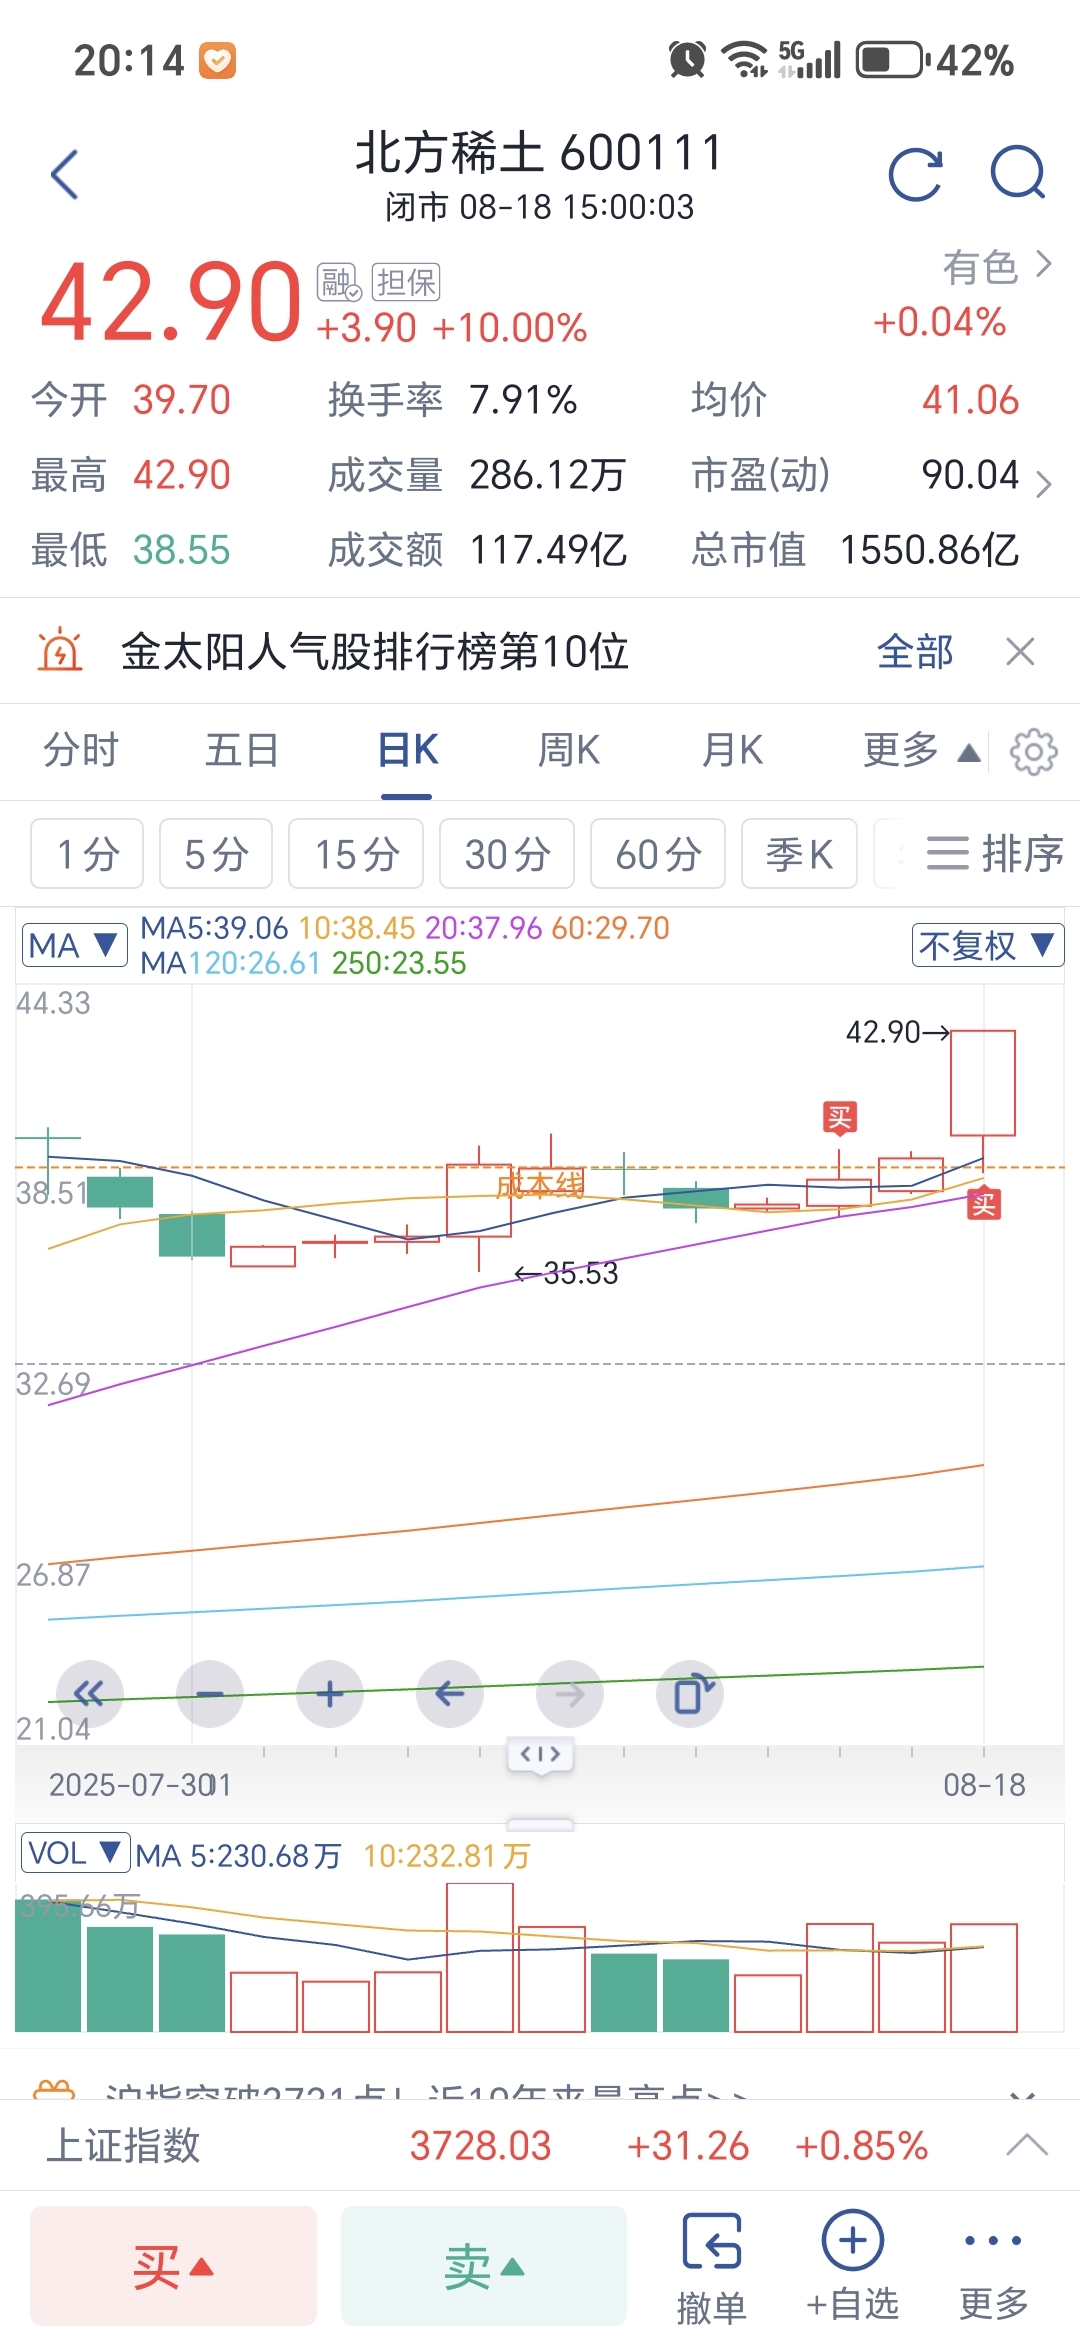Select the 日K tab

(x=407, y=750)
